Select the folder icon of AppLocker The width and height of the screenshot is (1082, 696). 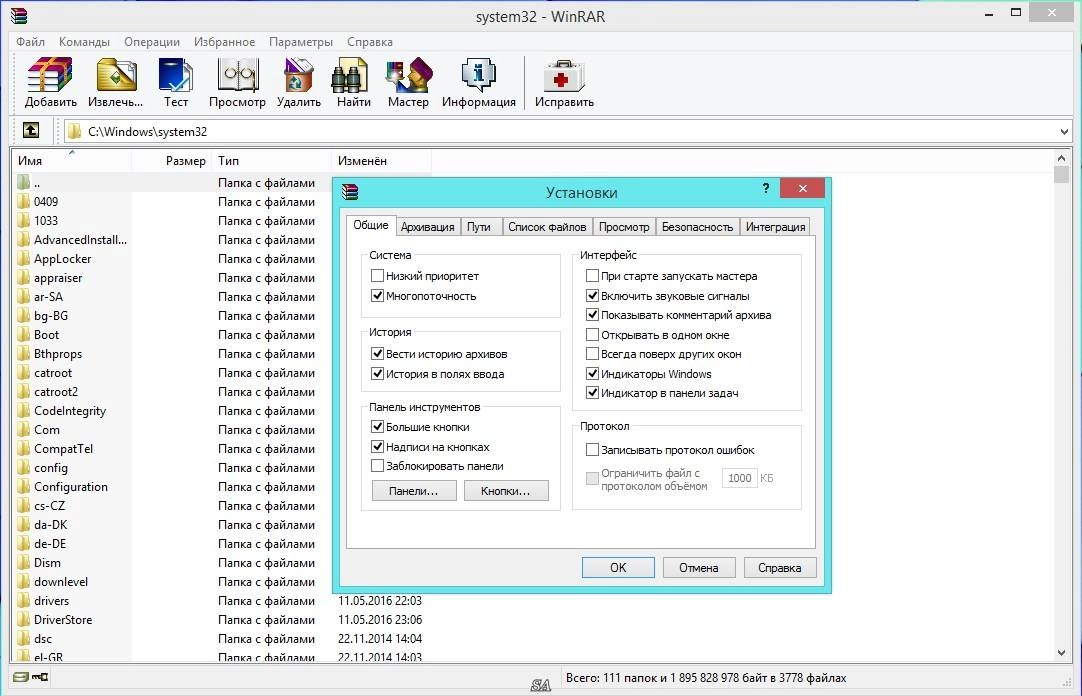tap(24, 259)
